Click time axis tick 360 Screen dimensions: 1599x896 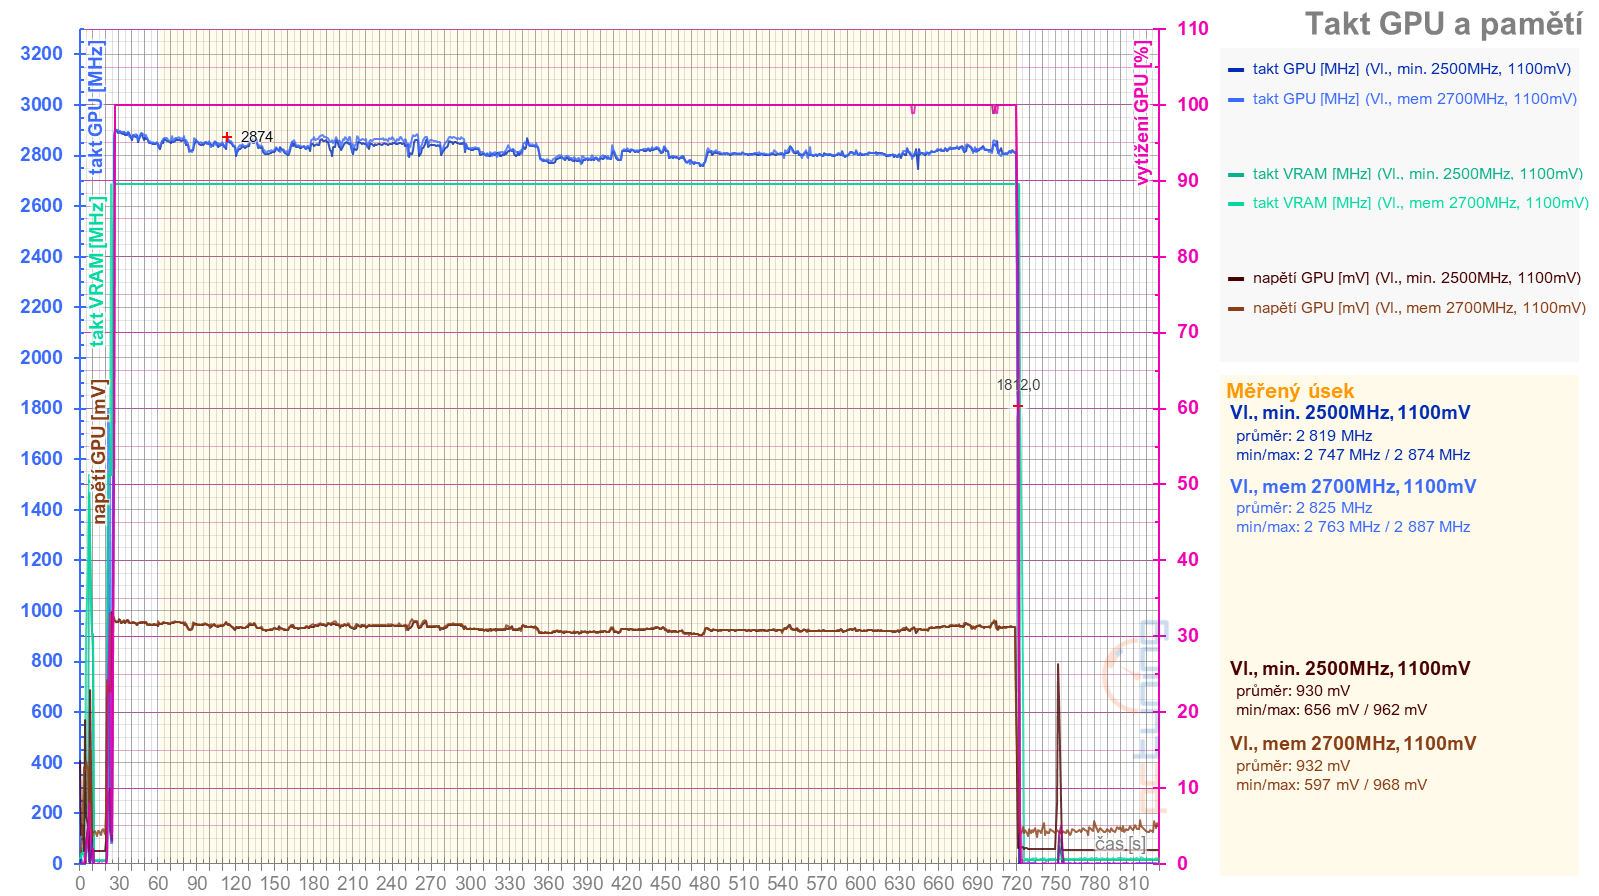(x=548, y=883)
